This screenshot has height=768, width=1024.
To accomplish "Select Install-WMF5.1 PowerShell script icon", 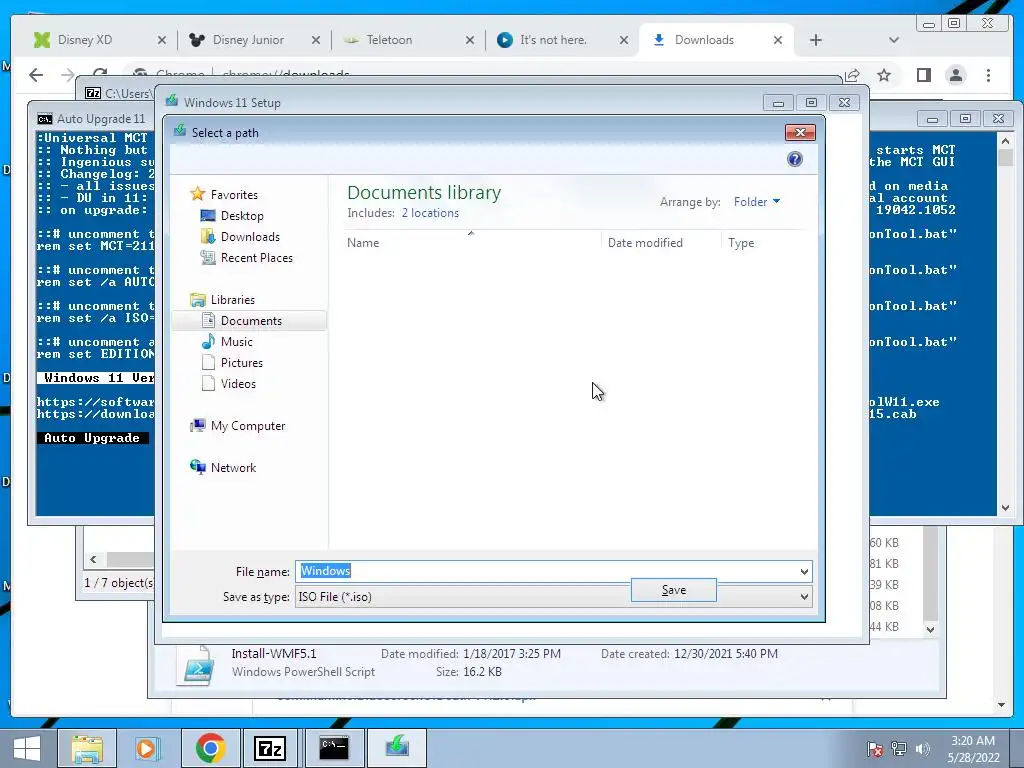I will coord(197,665).
